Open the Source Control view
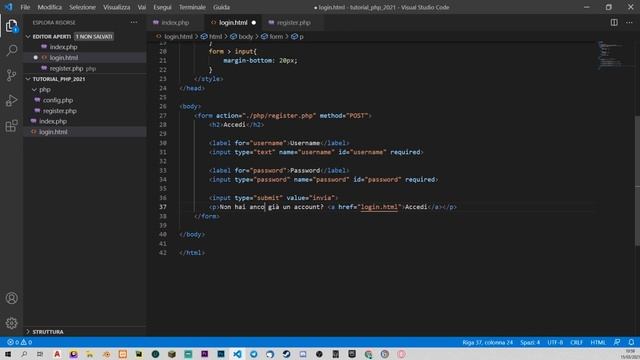This screenshot has width=640, height=360. coord(11,75)
